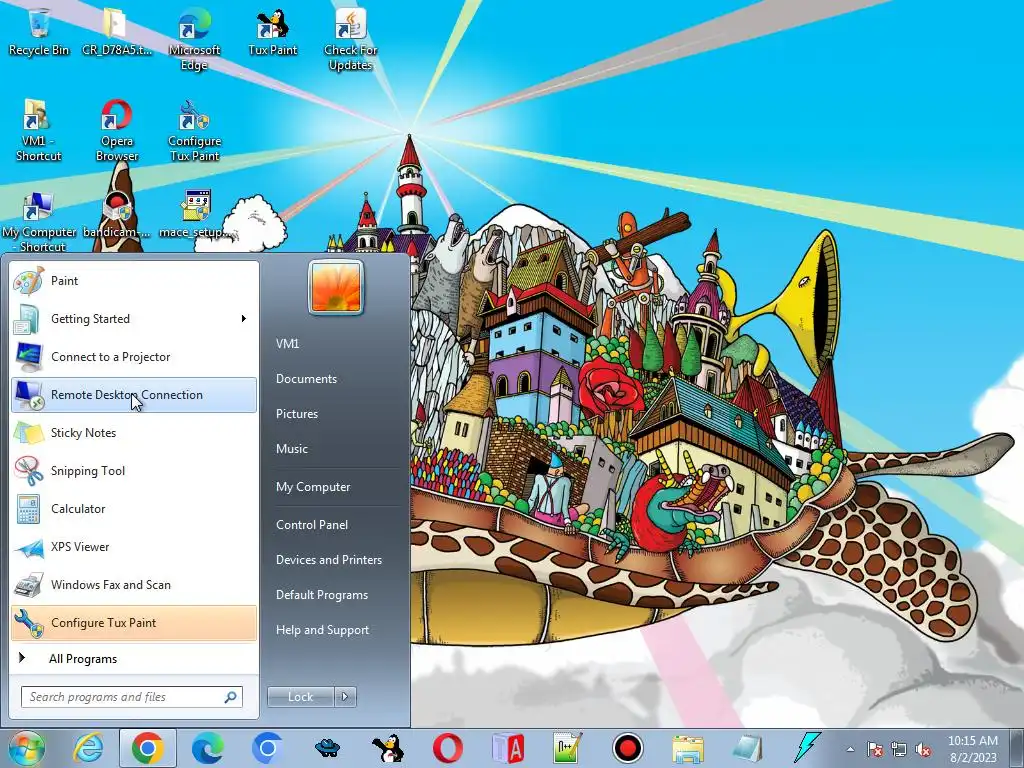The height and width of the screenshot is (768, 1024).
Task: Select Opera Browser desktop shortcut
Action: (117, 130)
